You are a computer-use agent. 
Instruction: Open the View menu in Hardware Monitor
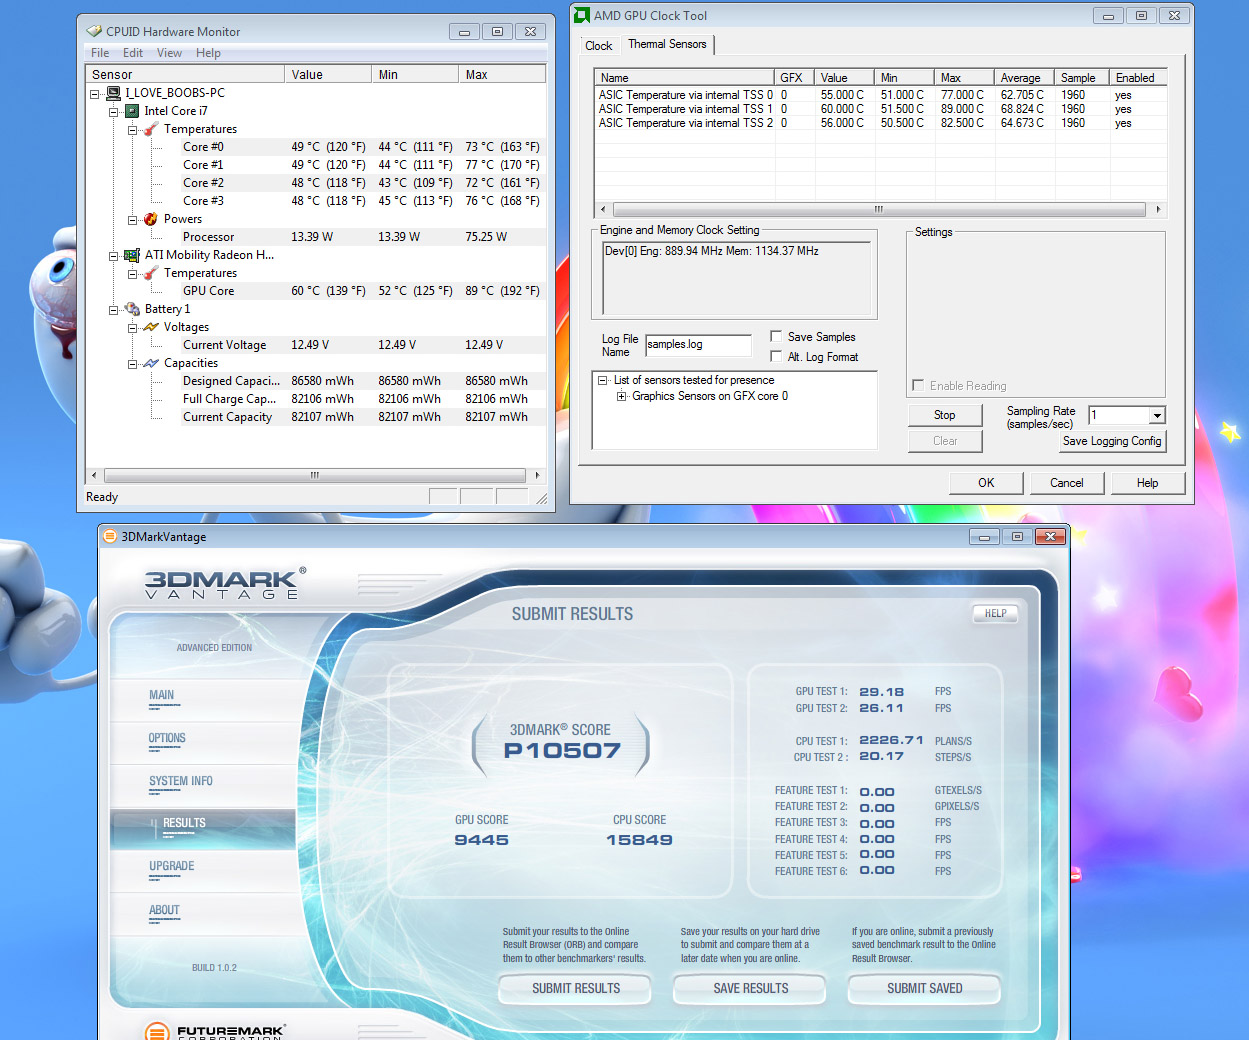(169, 53)
